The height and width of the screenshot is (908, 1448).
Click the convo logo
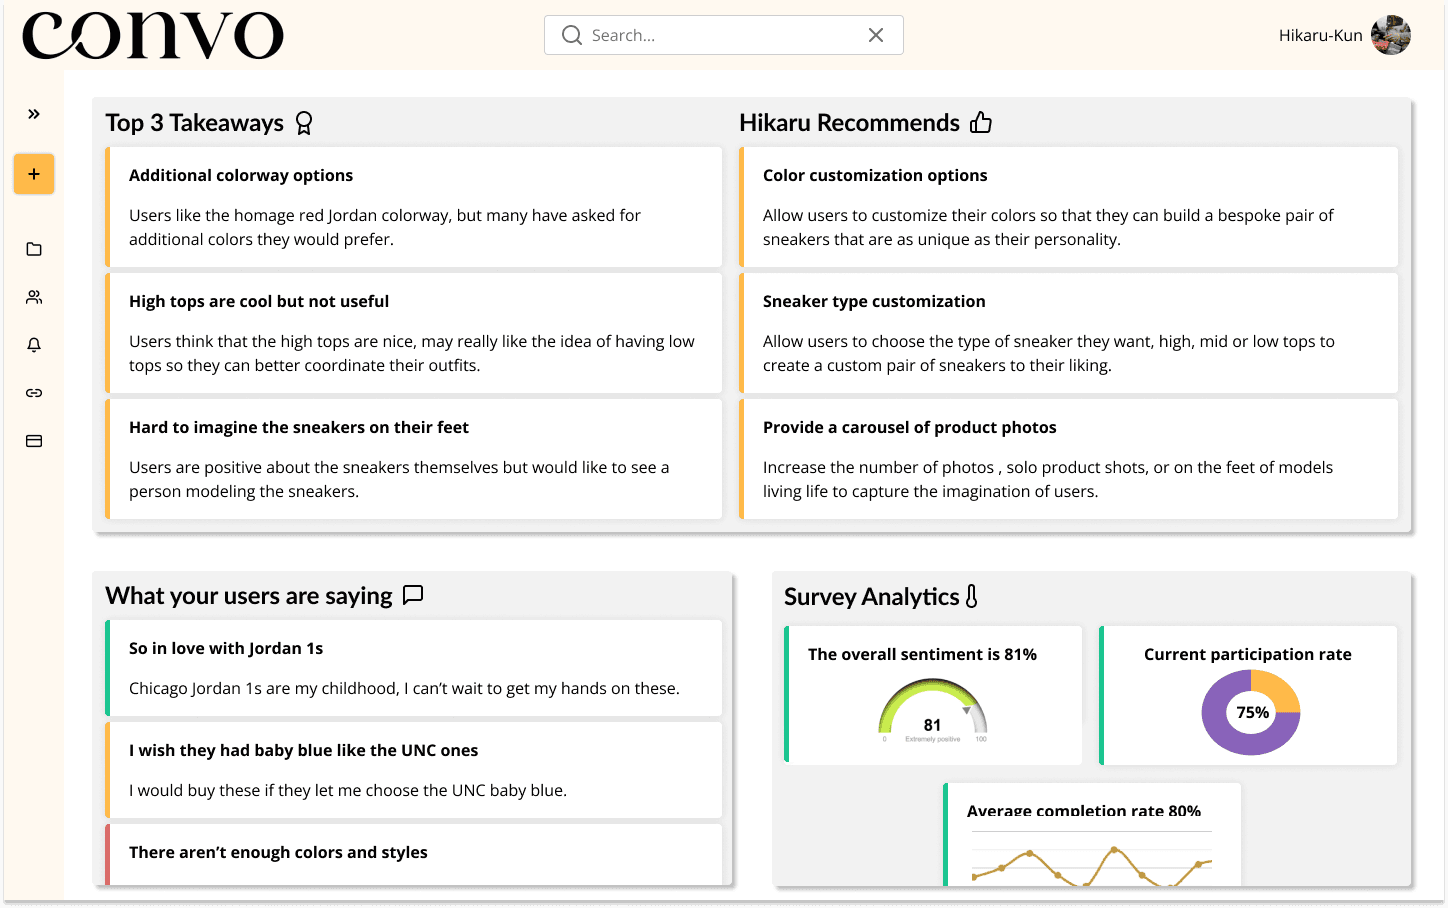click(152, 34)
